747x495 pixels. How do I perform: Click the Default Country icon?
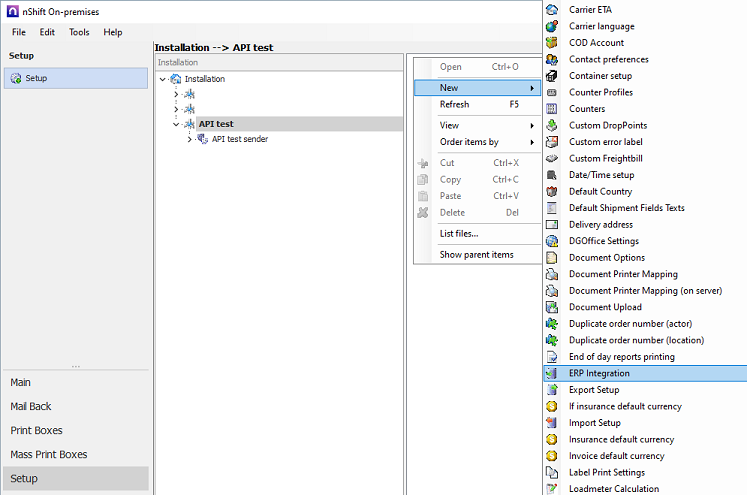[551, 191]
